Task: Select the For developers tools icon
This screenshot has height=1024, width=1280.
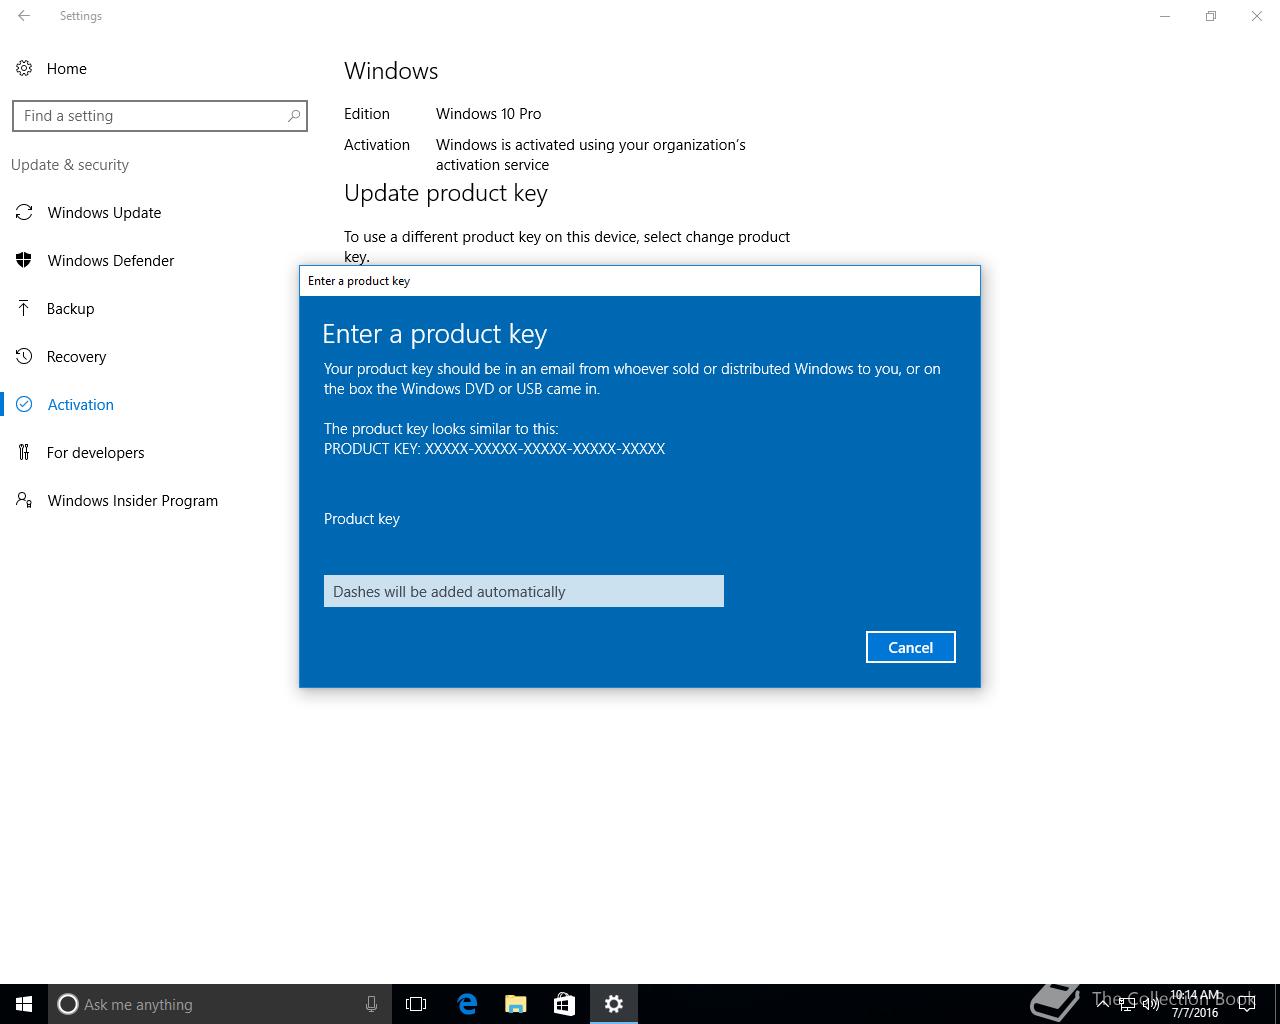Action: [24, 452]
